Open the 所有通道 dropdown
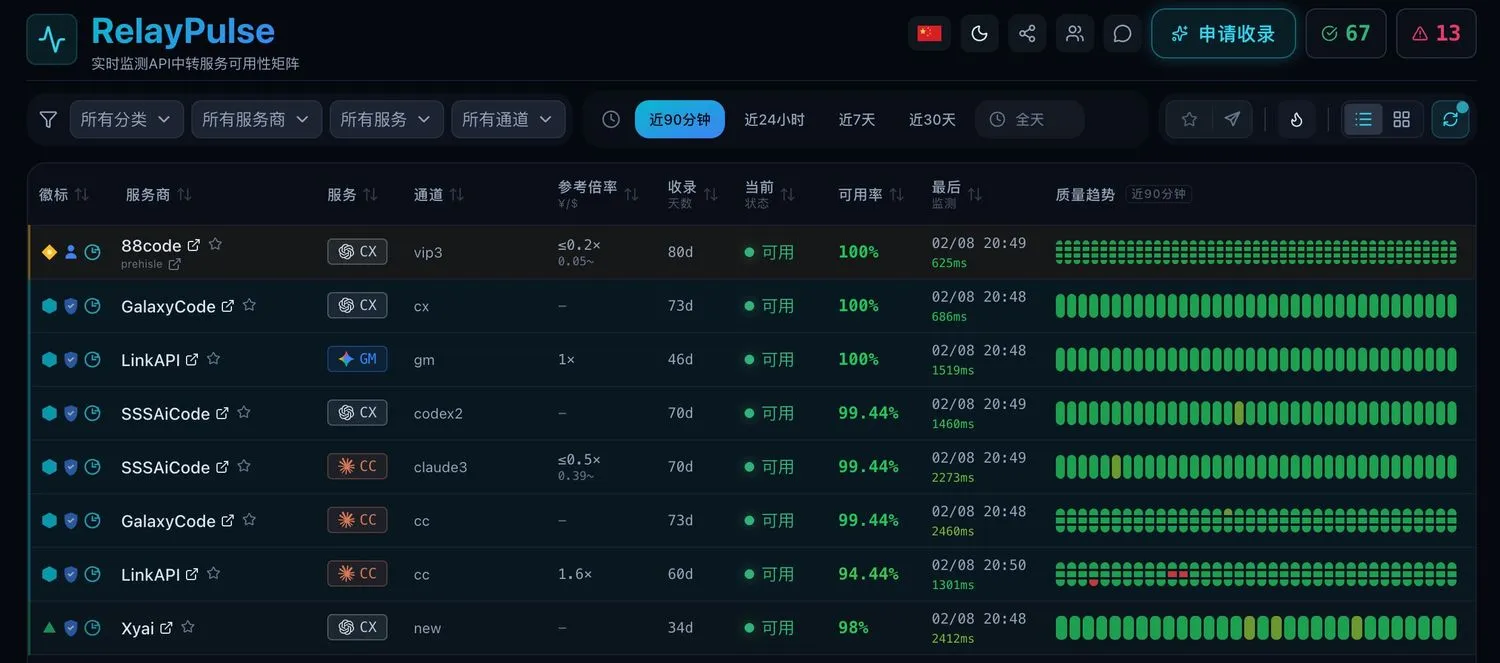 508,119
